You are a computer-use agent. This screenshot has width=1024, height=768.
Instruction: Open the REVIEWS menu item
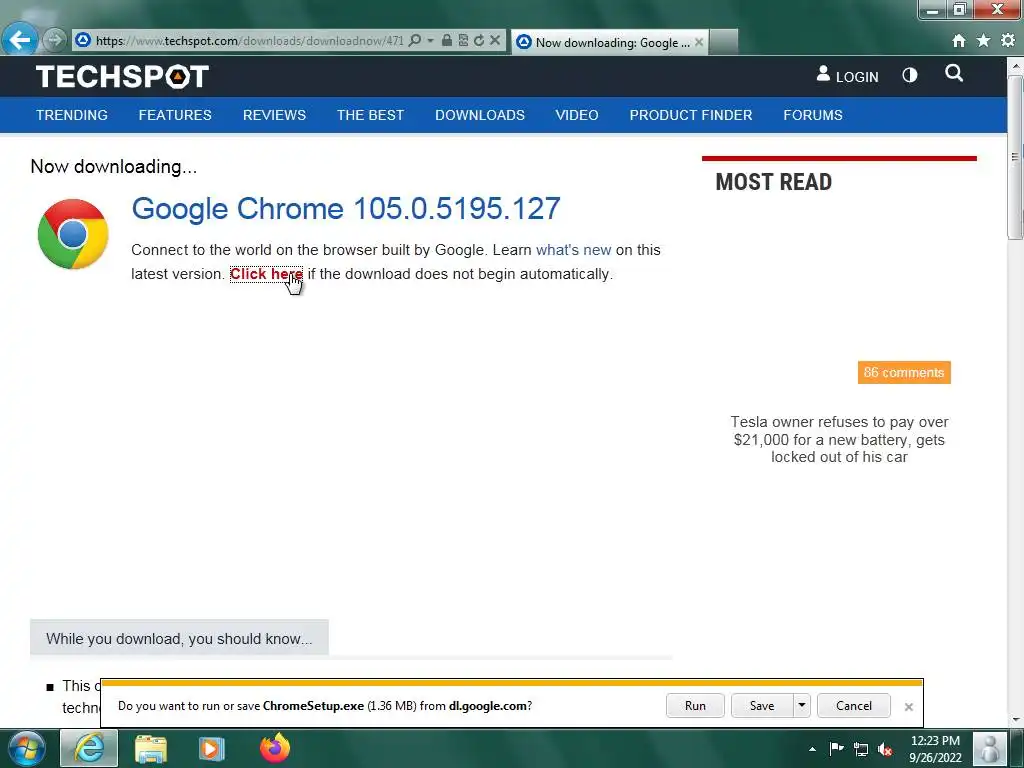click(274, 115)
